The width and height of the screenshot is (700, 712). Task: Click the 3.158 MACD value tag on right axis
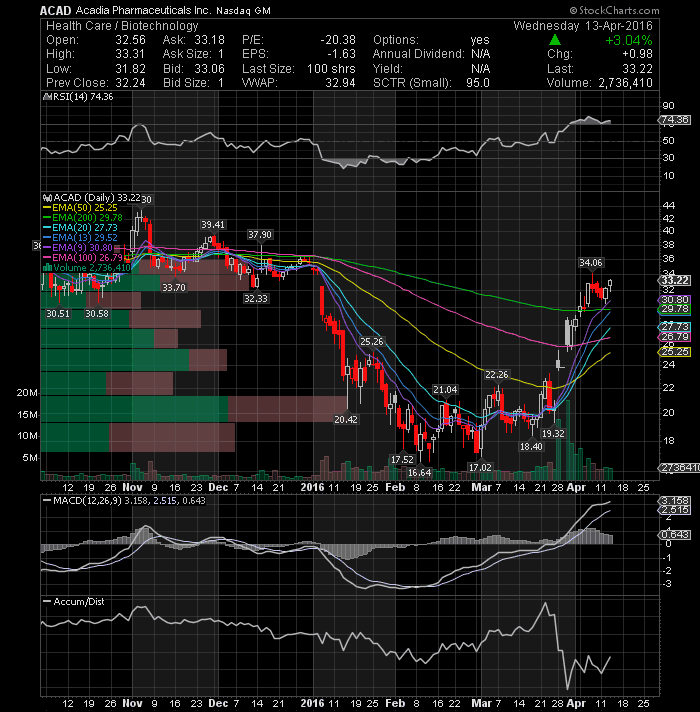click(x=675, y=501)
